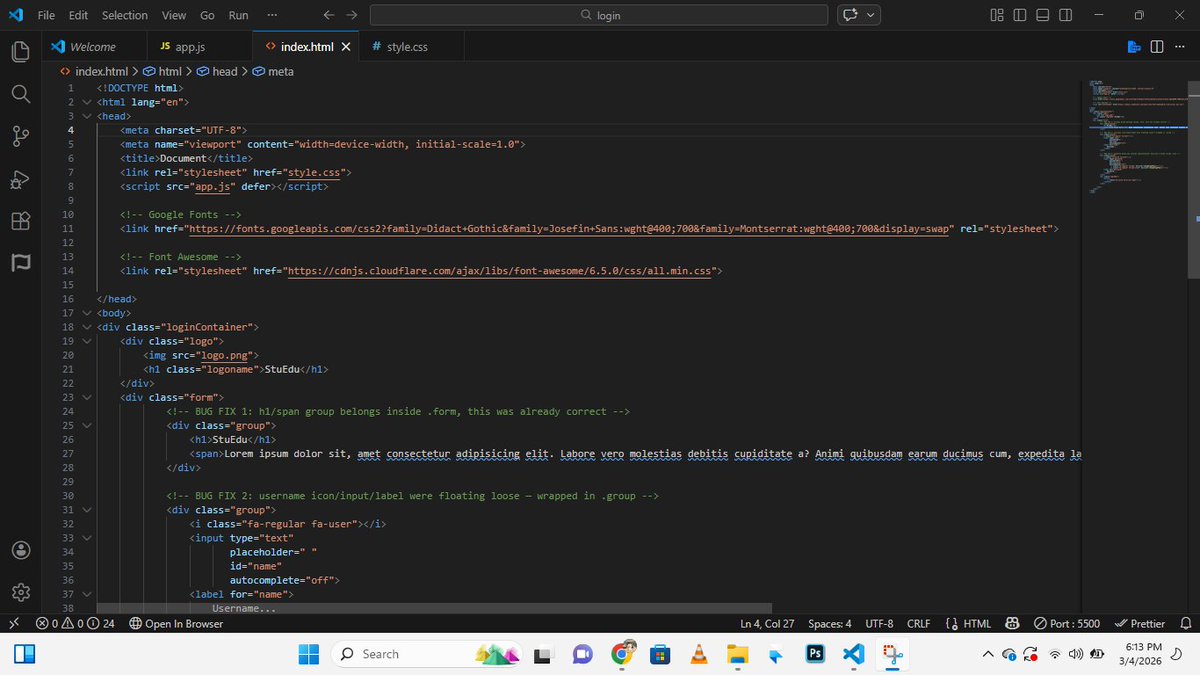Toggle Live Server on Port 5500
This screenshot has height=675, width=1200.
pos(1067,624)
